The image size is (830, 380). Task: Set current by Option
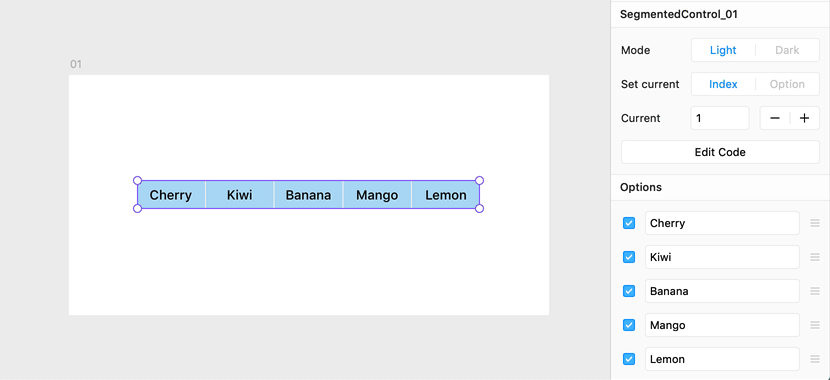(x=787, y=84)
